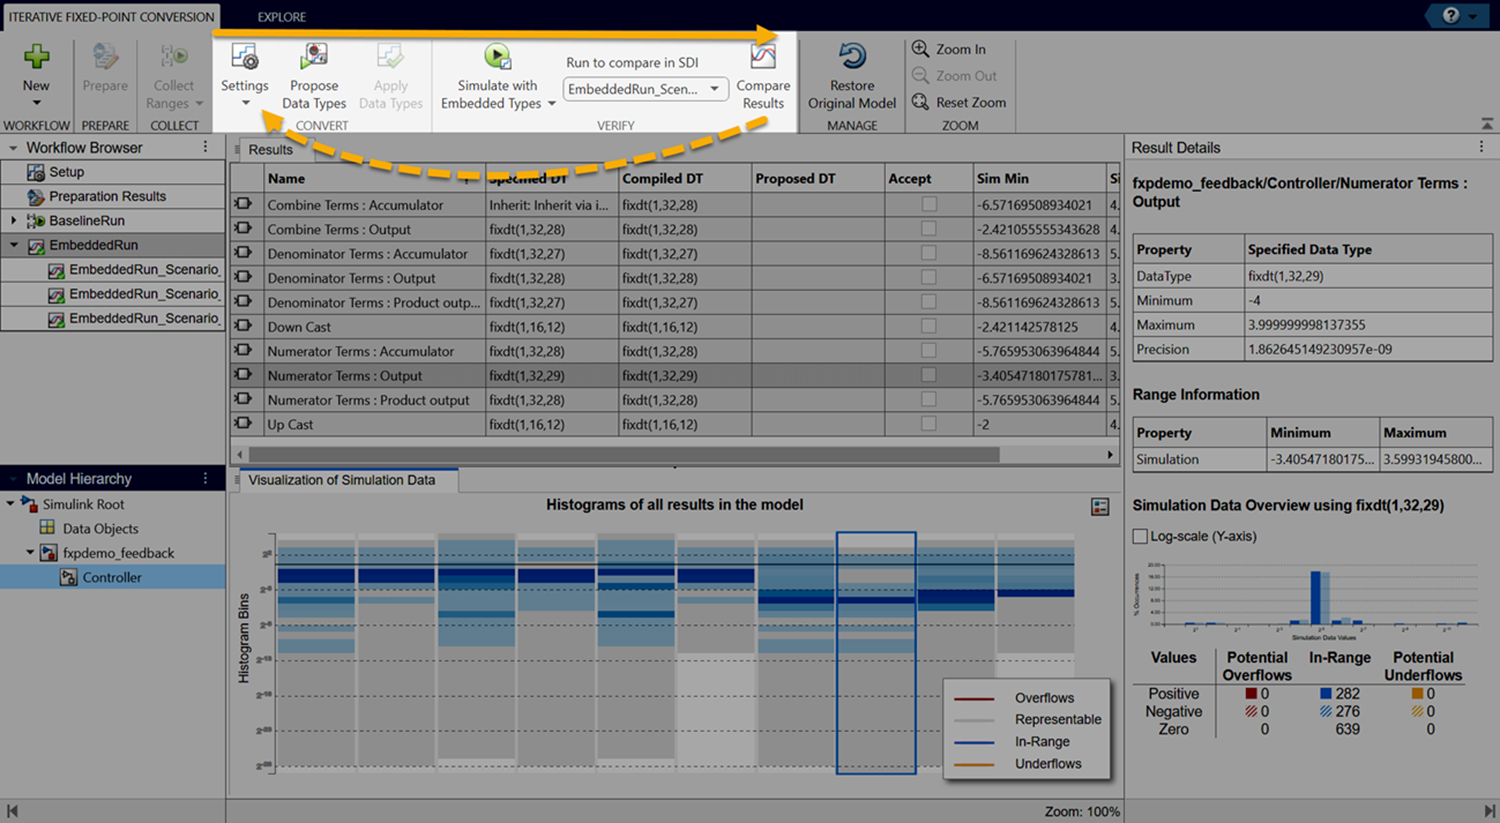Select highlighted histogram column in visualization

click(x=876, y=653)
